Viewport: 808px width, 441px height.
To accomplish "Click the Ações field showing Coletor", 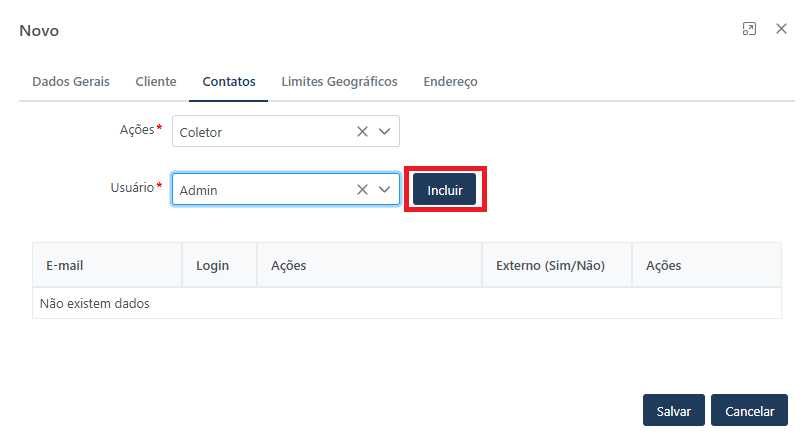I will pyautogui.click(x=262, y=132).
